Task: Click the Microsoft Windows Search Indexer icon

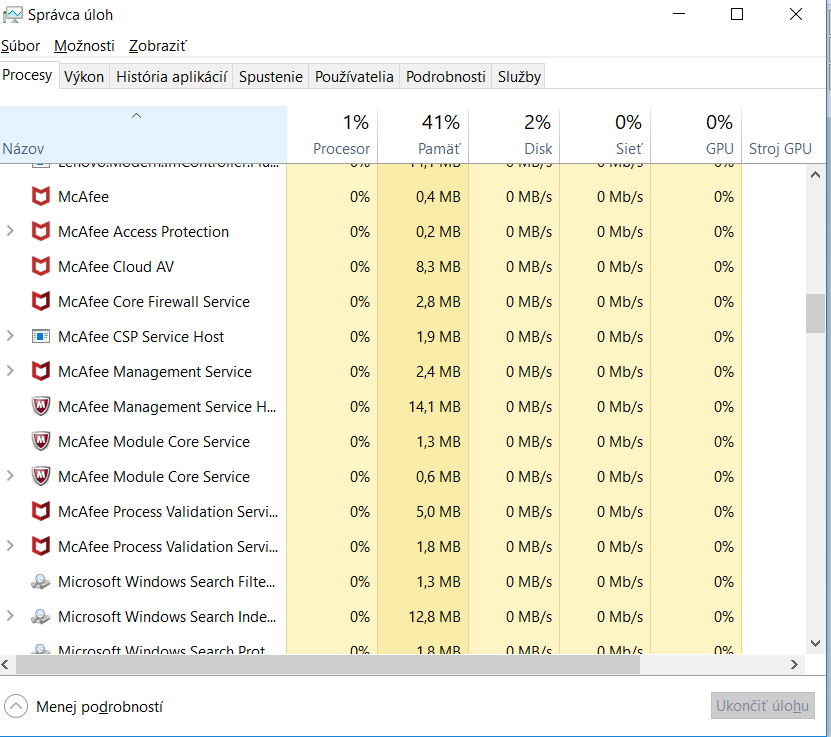Action: [x=41, y=617]
